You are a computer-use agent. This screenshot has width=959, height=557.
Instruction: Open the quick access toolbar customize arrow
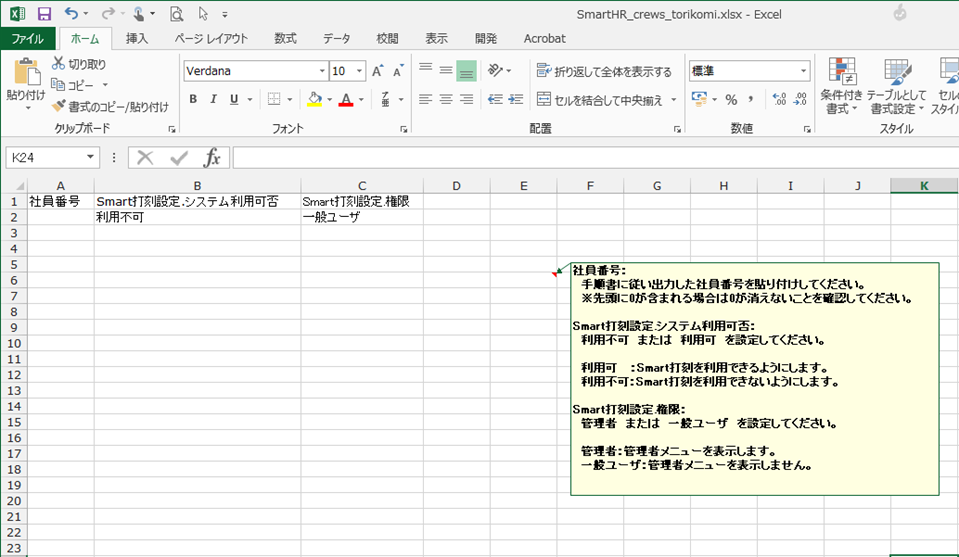224,14
